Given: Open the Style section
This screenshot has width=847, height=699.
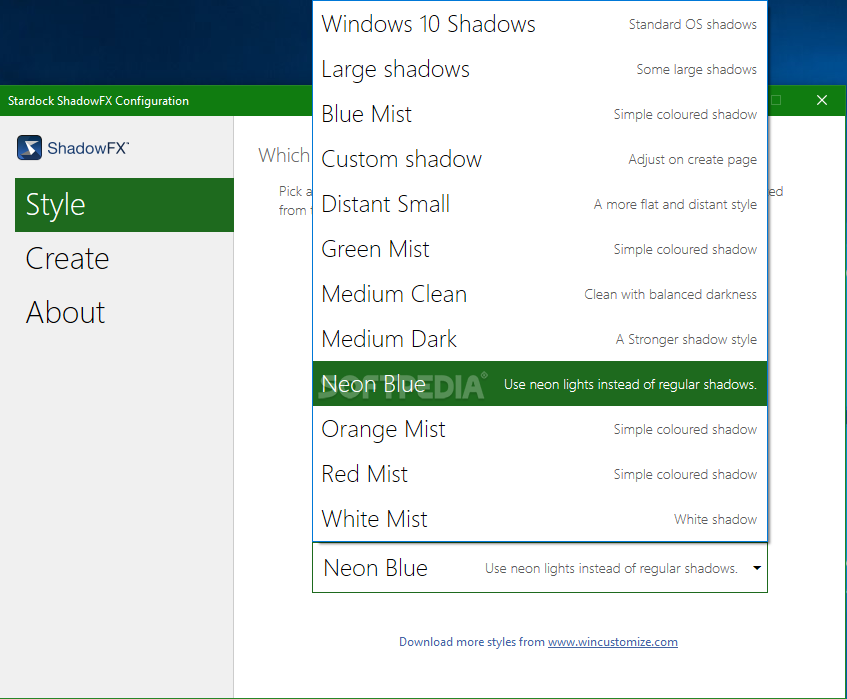Looking at the screenshot, I should [124, 205].
